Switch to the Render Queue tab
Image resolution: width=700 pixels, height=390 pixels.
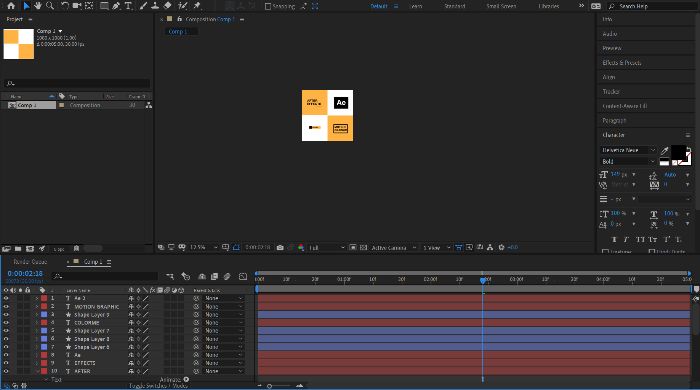point(30,262)
